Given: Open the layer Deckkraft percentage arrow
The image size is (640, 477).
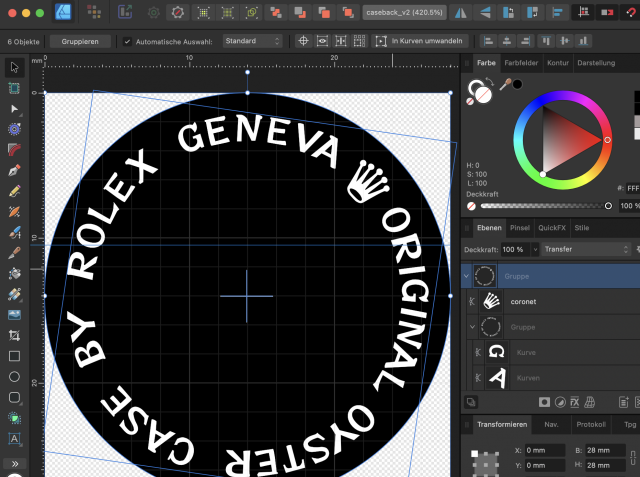Looking at the screenshot, I should click(535, 249).
